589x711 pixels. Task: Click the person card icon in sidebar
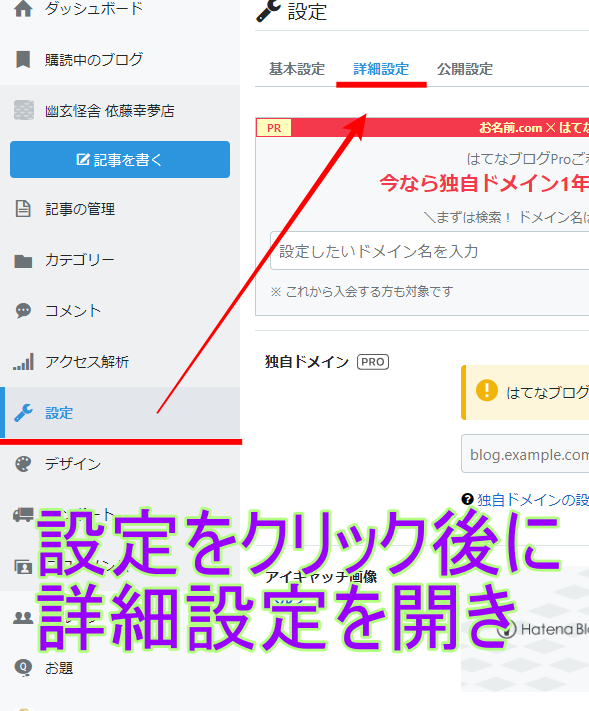(x=23, y=566)
